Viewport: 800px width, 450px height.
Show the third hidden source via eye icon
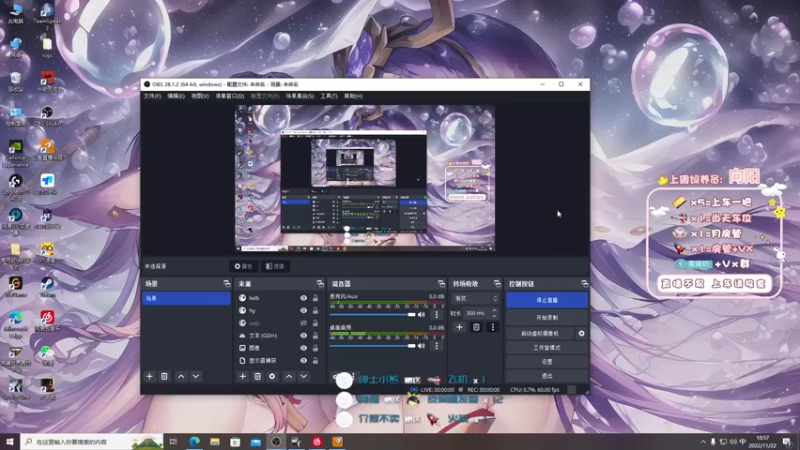[304, 323]
